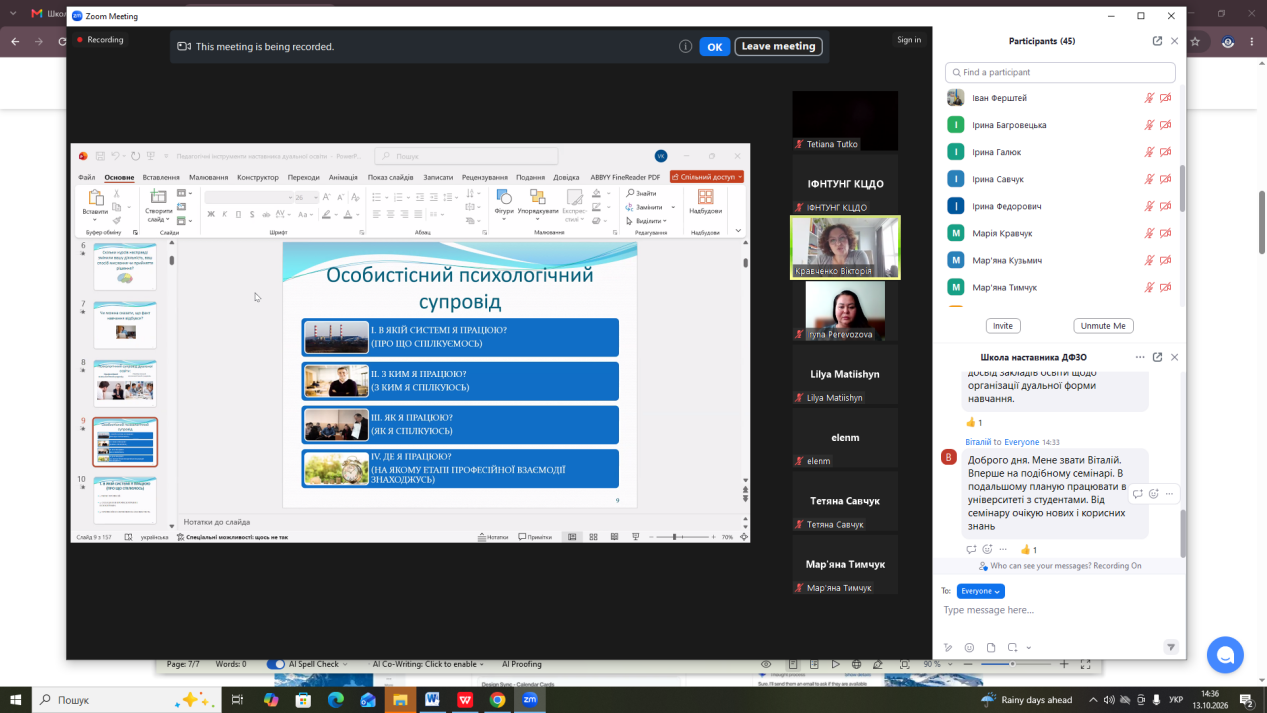Image resolution: width=1267 pixels, height=713 pixels.
Task: Open Zoom app in Windows taskbar
Action: click(530, 700)
